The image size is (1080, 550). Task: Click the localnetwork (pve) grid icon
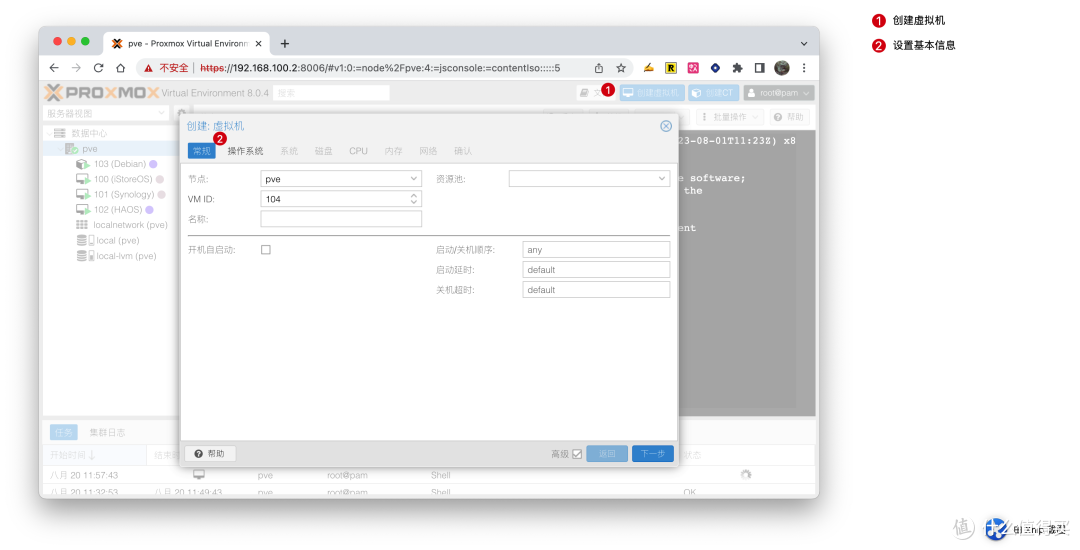coord(82,224)
